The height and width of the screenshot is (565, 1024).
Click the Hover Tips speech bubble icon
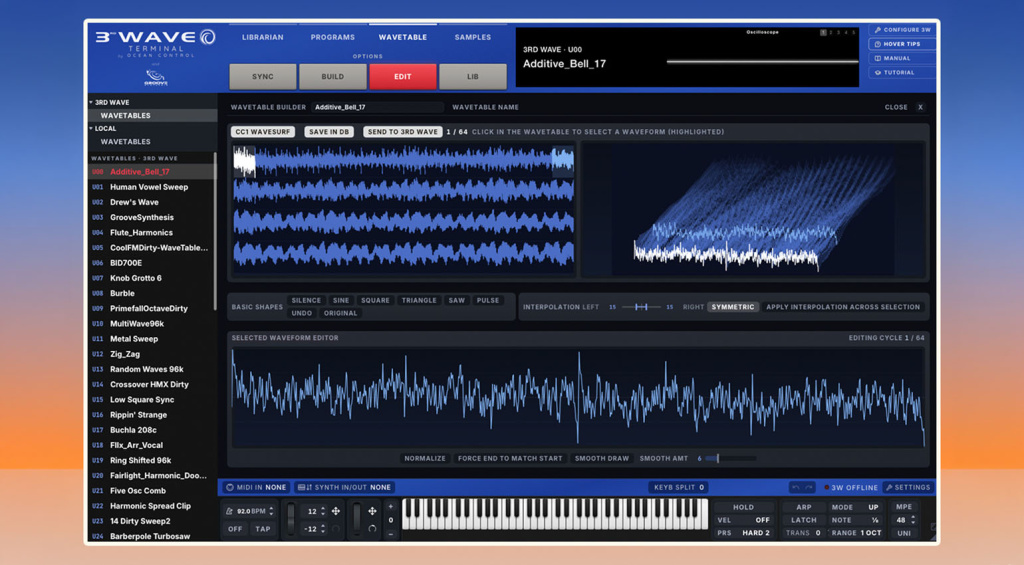pos(878,44)
